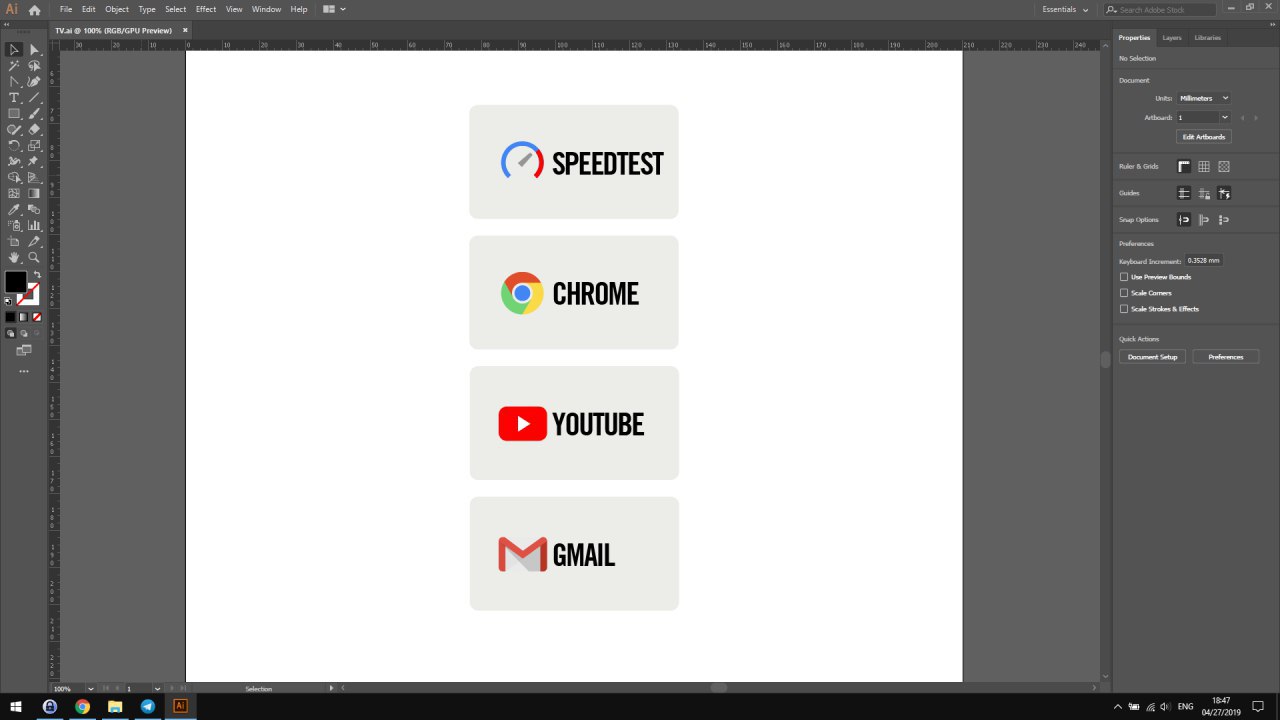Select the Eyedropper tool

[x=14, y=209]
